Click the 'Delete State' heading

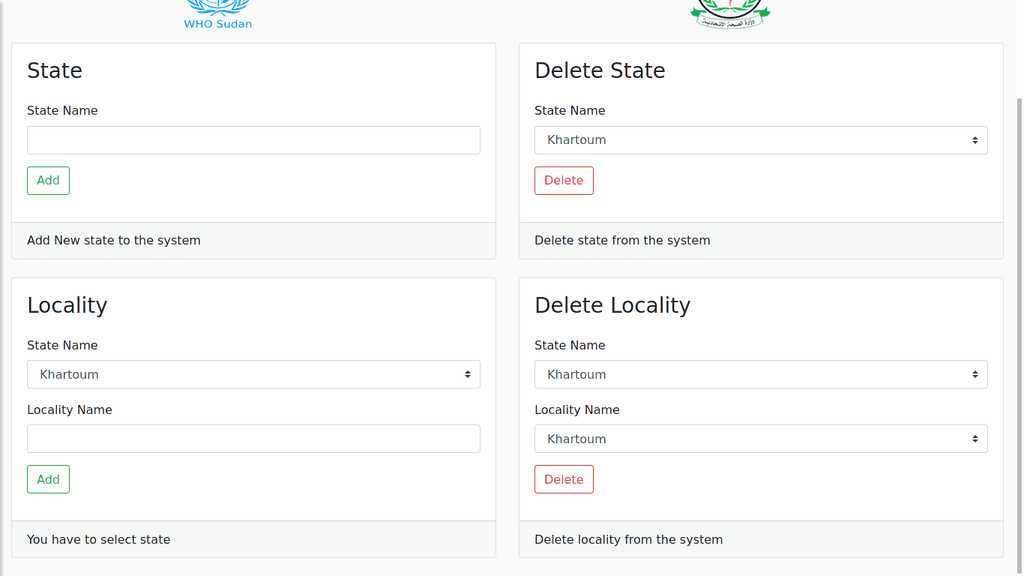(x=600, y=71)
